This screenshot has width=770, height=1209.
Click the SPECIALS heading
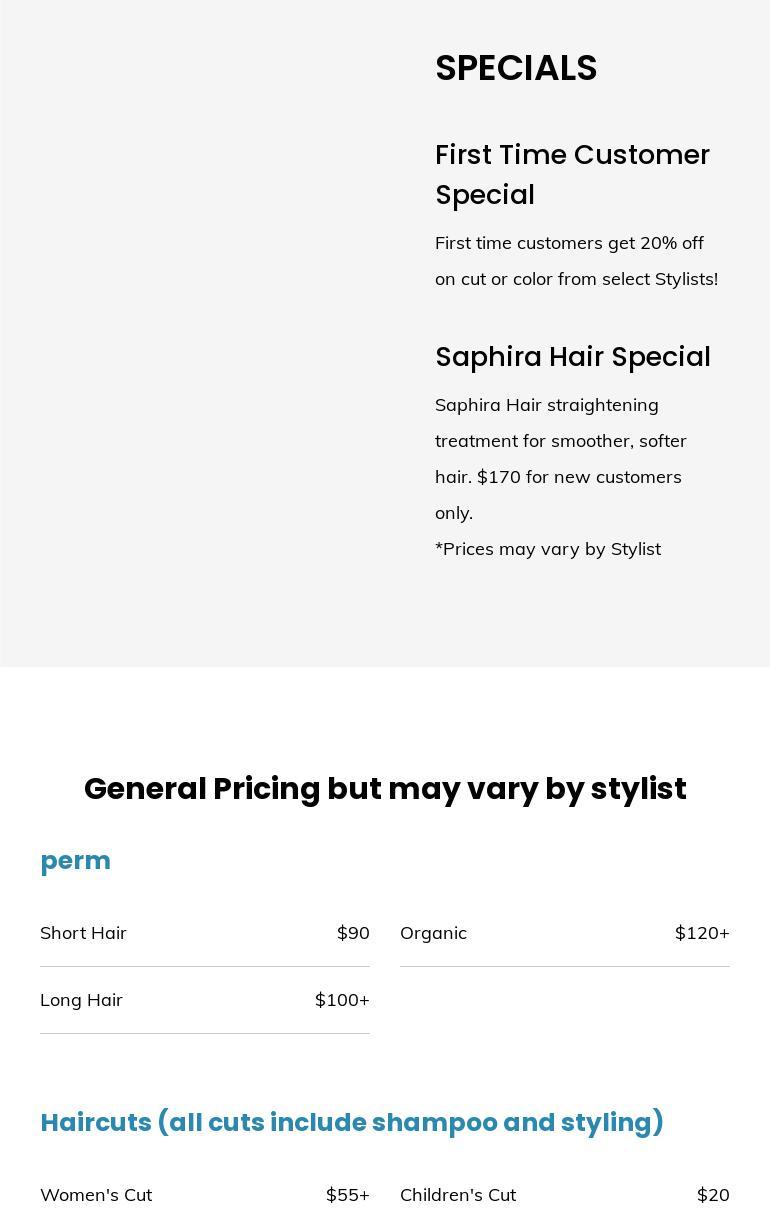pyautogui.click(x=516, y=68)
